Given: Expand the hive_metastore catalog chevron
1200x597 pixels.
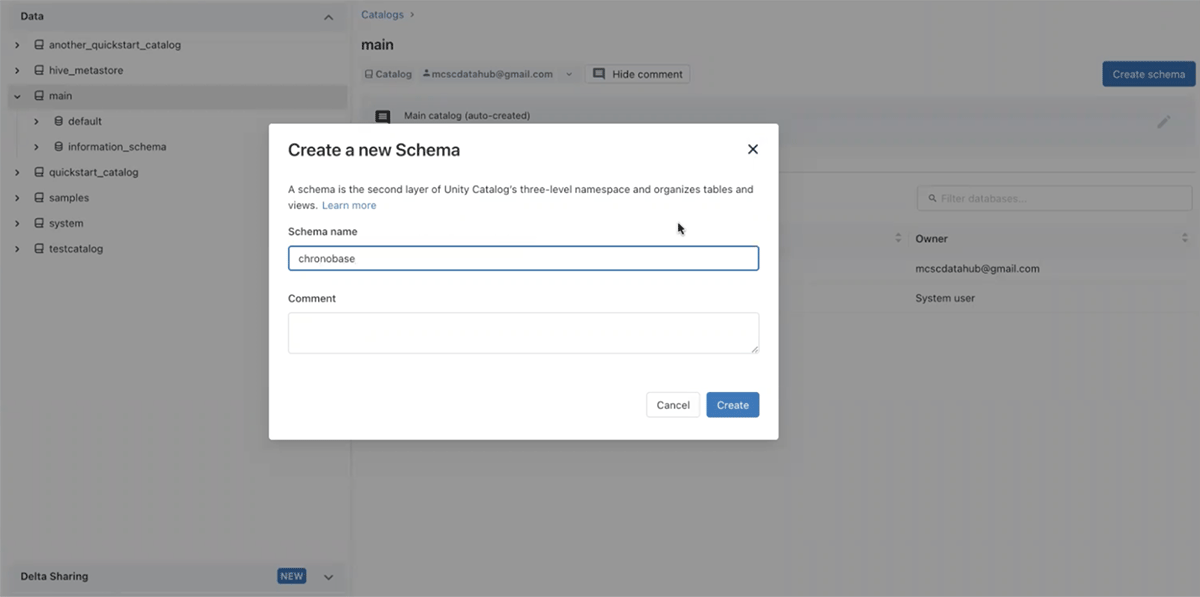Looking at the screenshot, I should tap(17, 71).
